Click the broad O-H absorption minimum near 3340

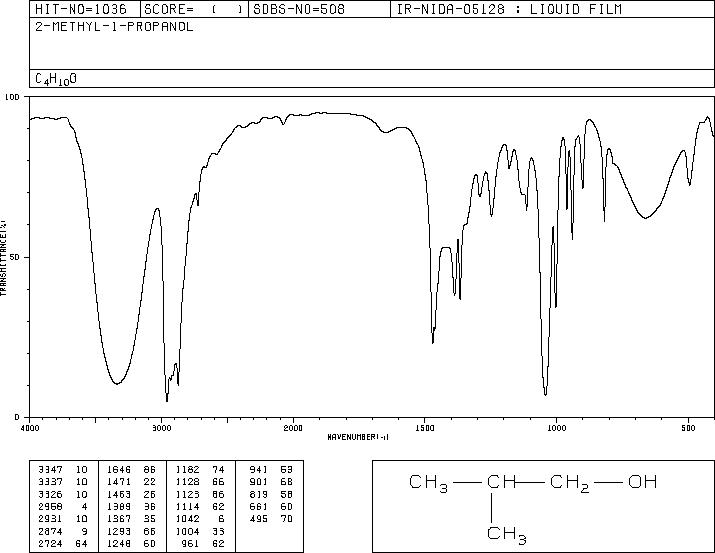[x=117, y=383]
